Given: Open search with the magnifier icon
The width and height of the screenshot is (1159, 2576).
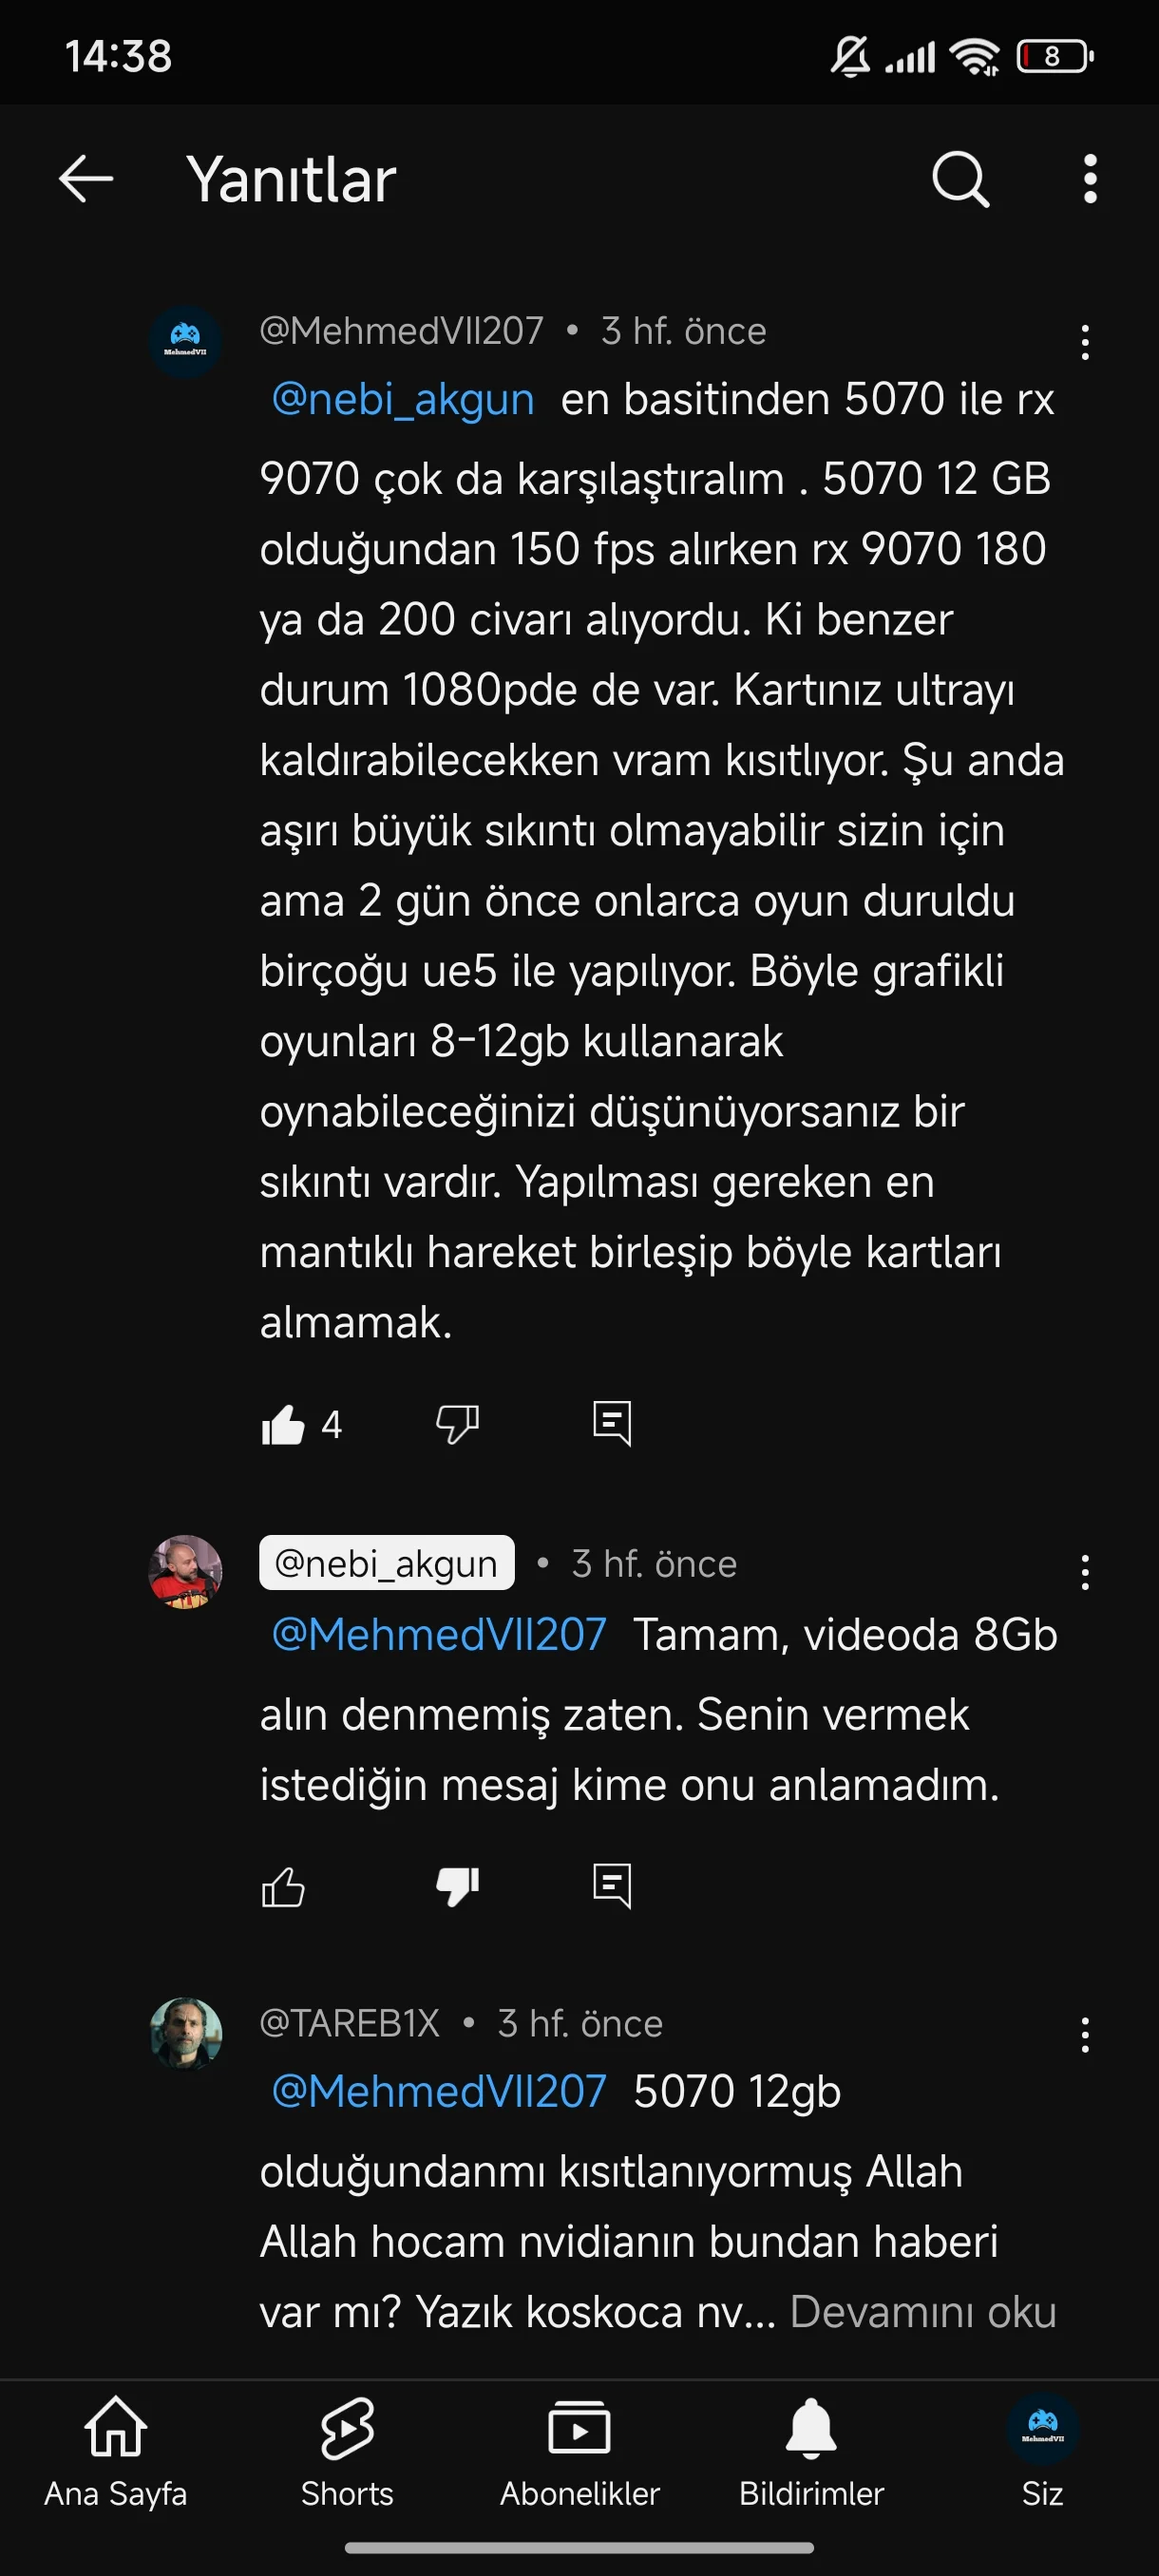Looking at the screenshot, I should pos(961,180).
